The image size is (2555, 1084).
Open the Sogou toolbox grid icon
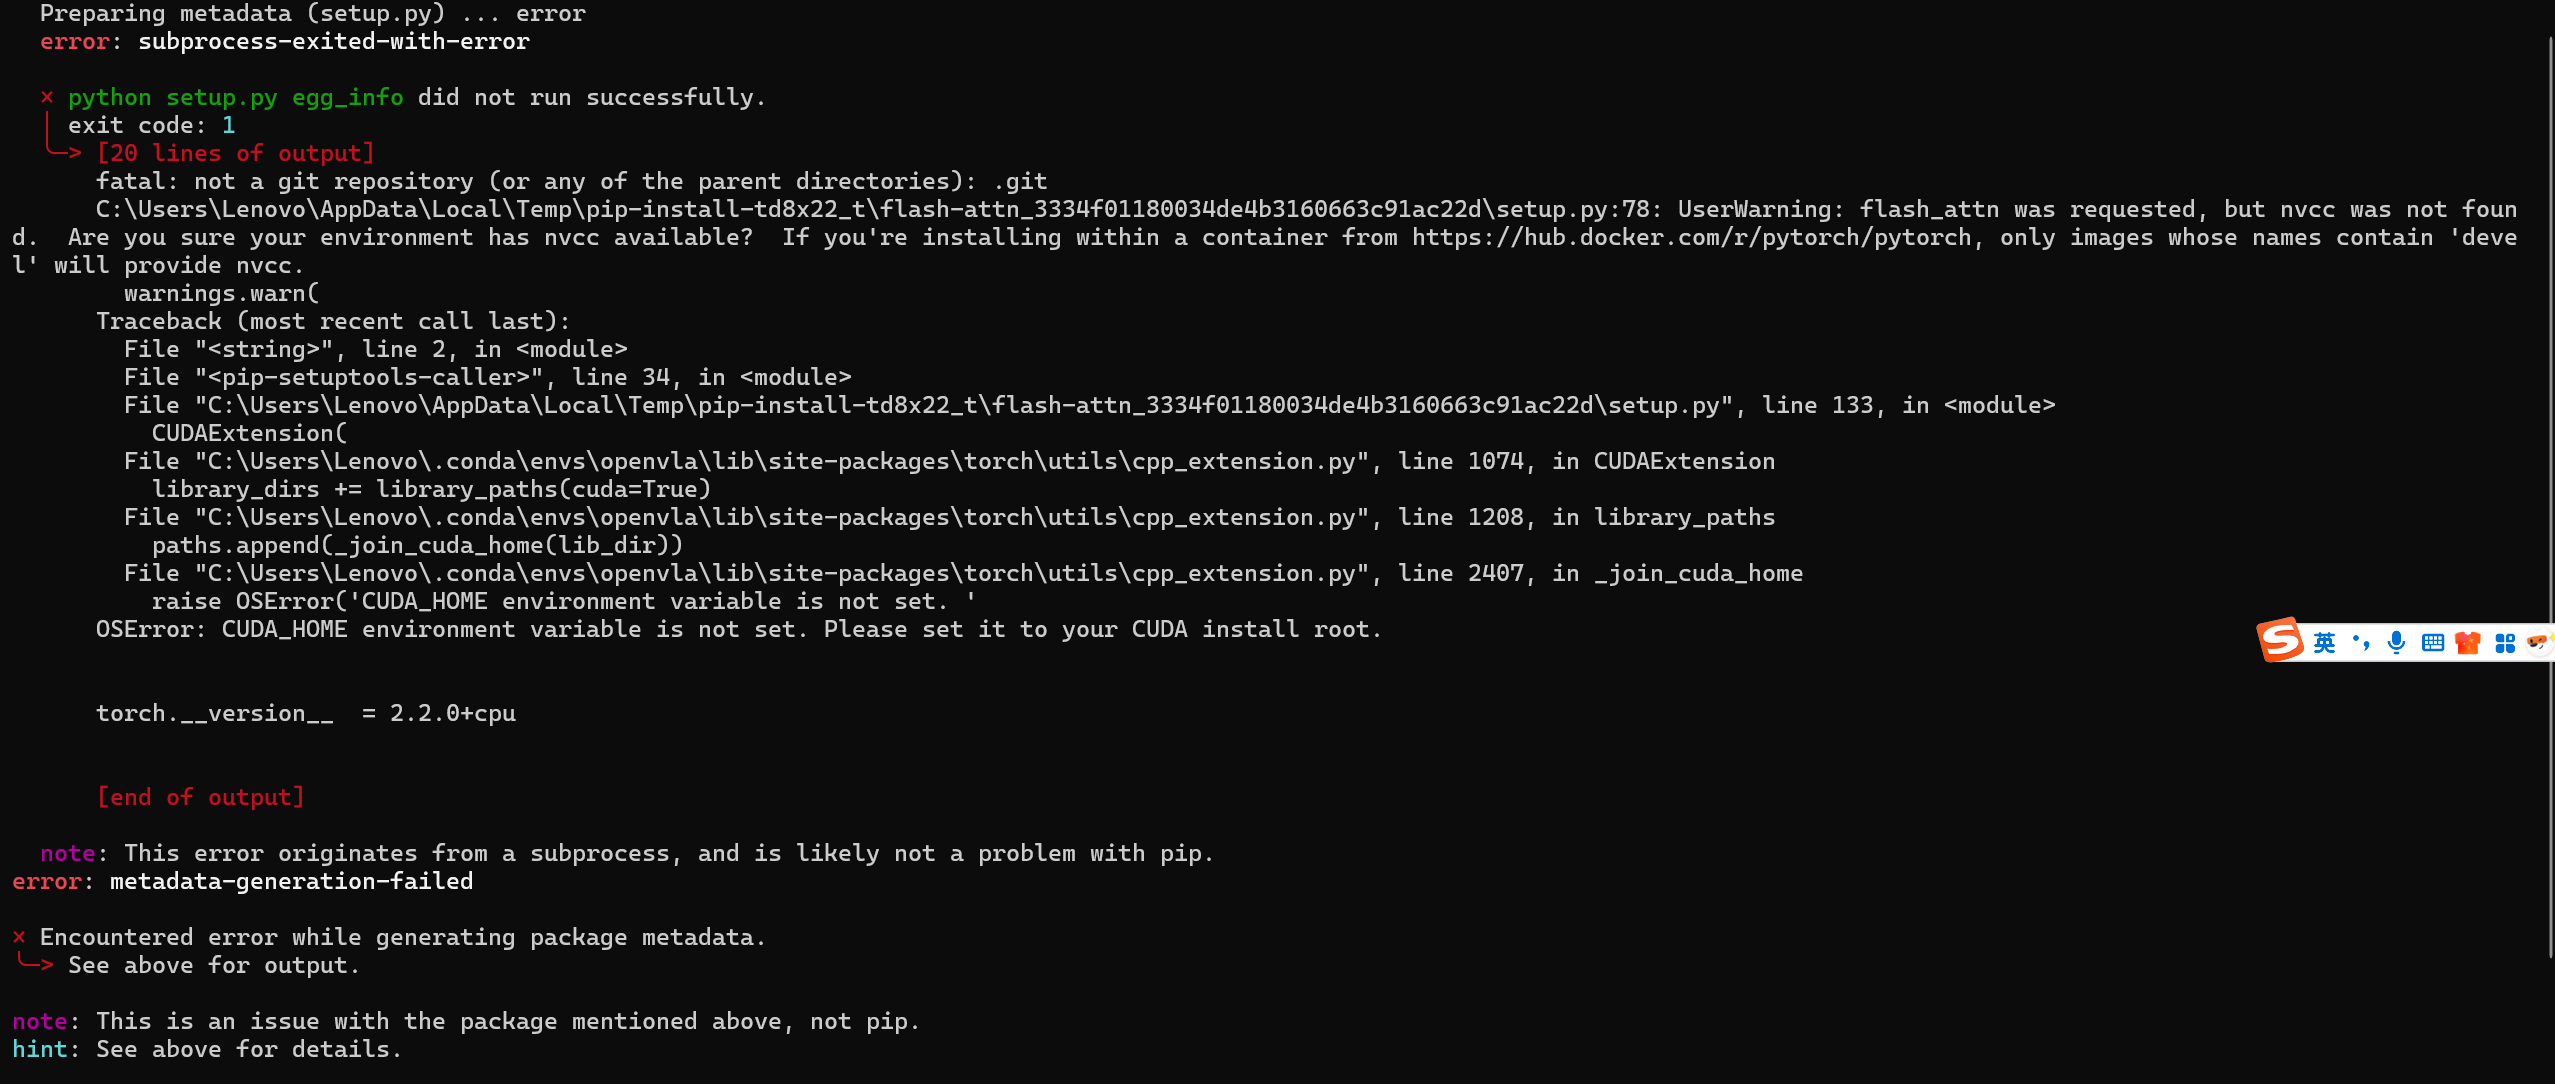click(x=2505, y=642)
